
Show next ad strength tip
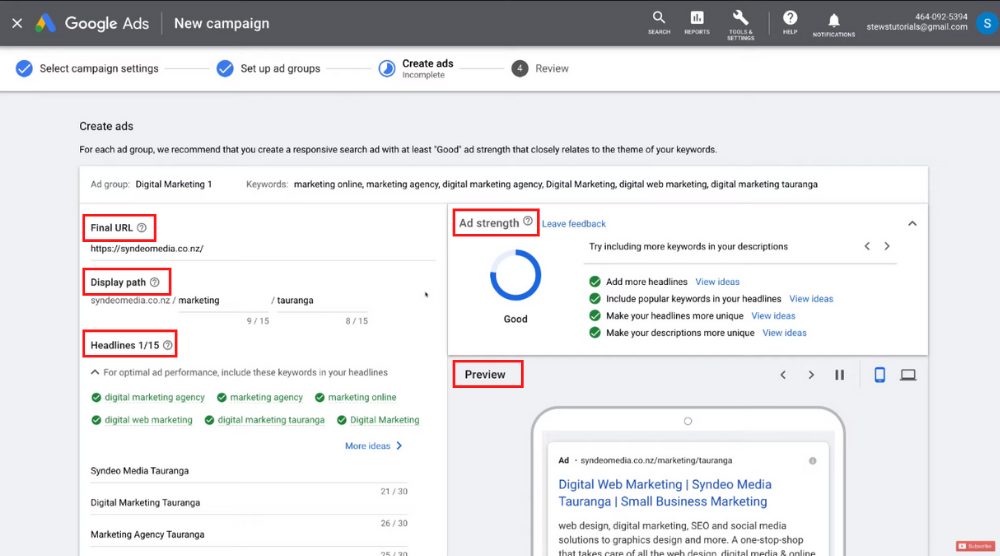(886, 246)
